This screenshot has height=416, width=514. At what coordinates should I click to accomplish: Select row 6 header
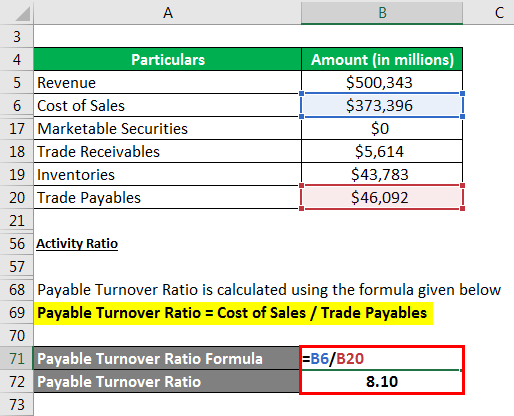[17, 105]
